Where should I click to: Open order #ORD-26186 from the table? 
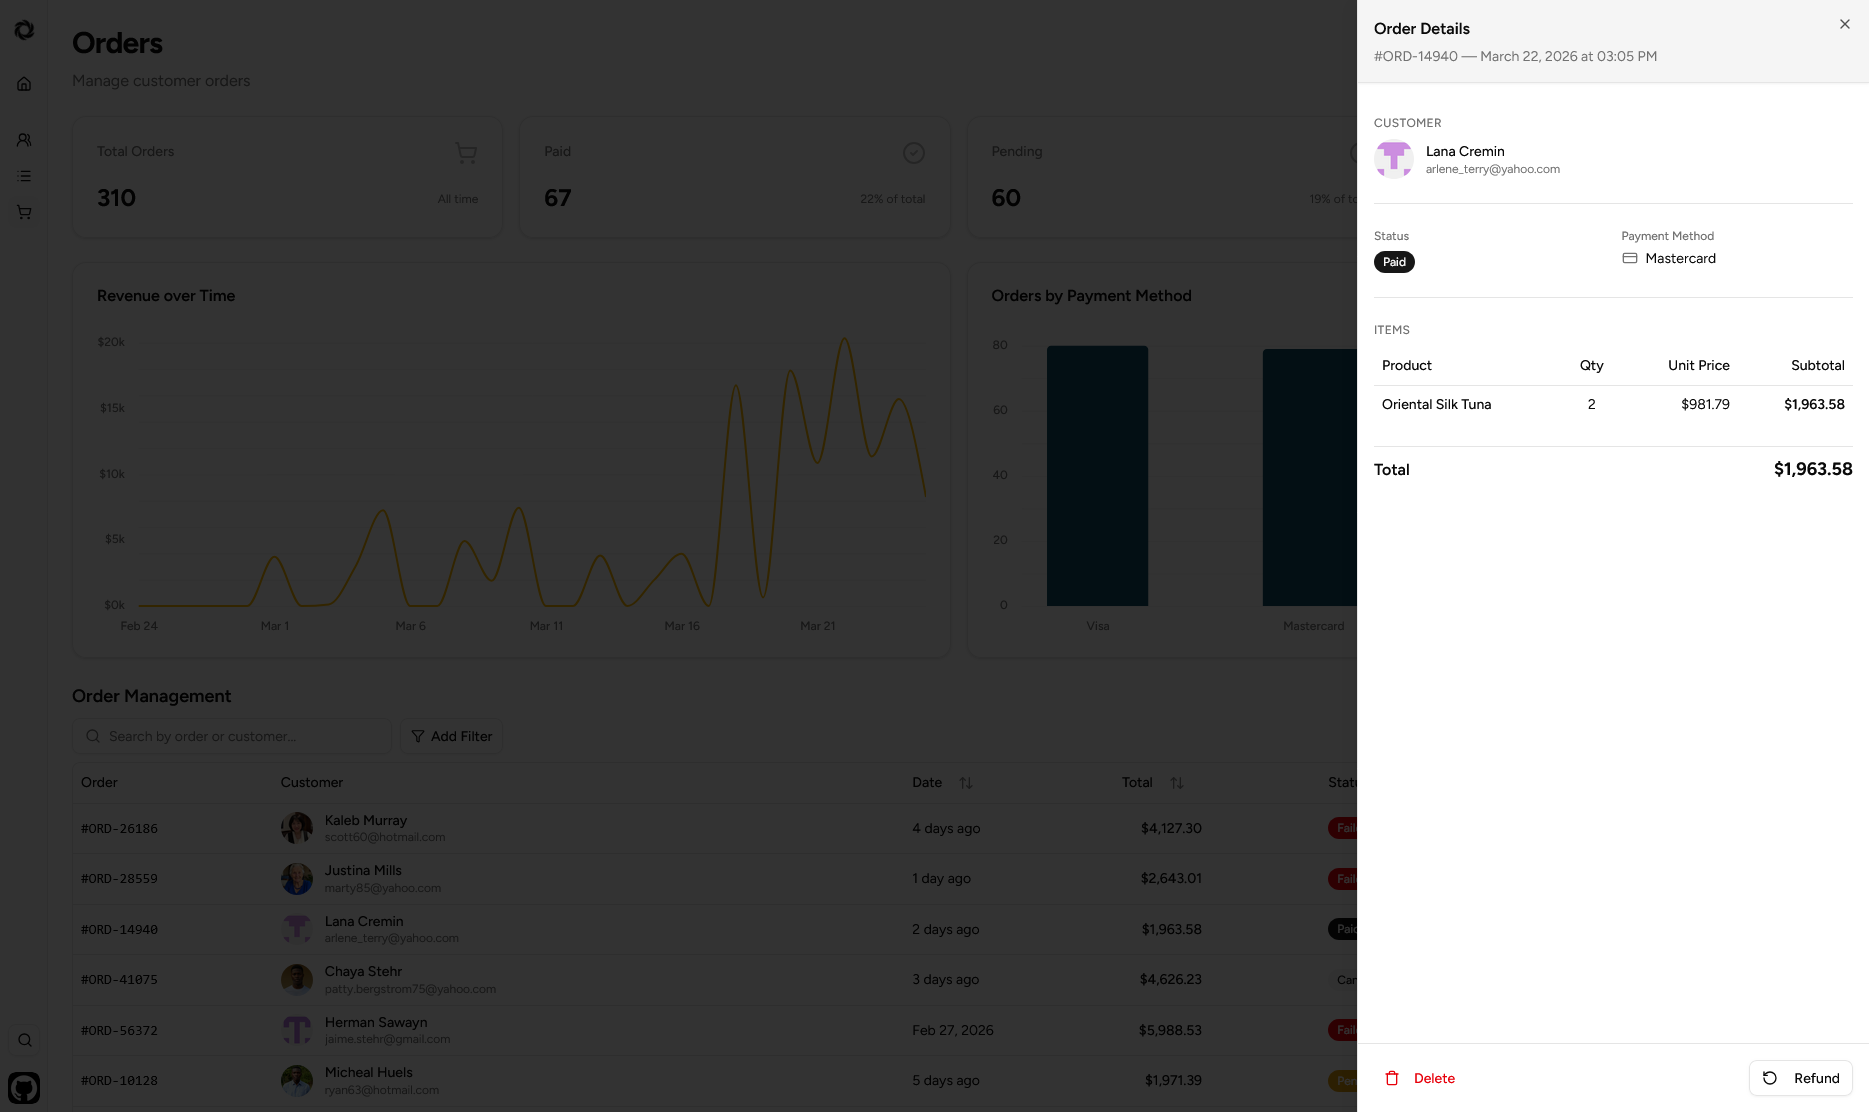tap(119, 829)
